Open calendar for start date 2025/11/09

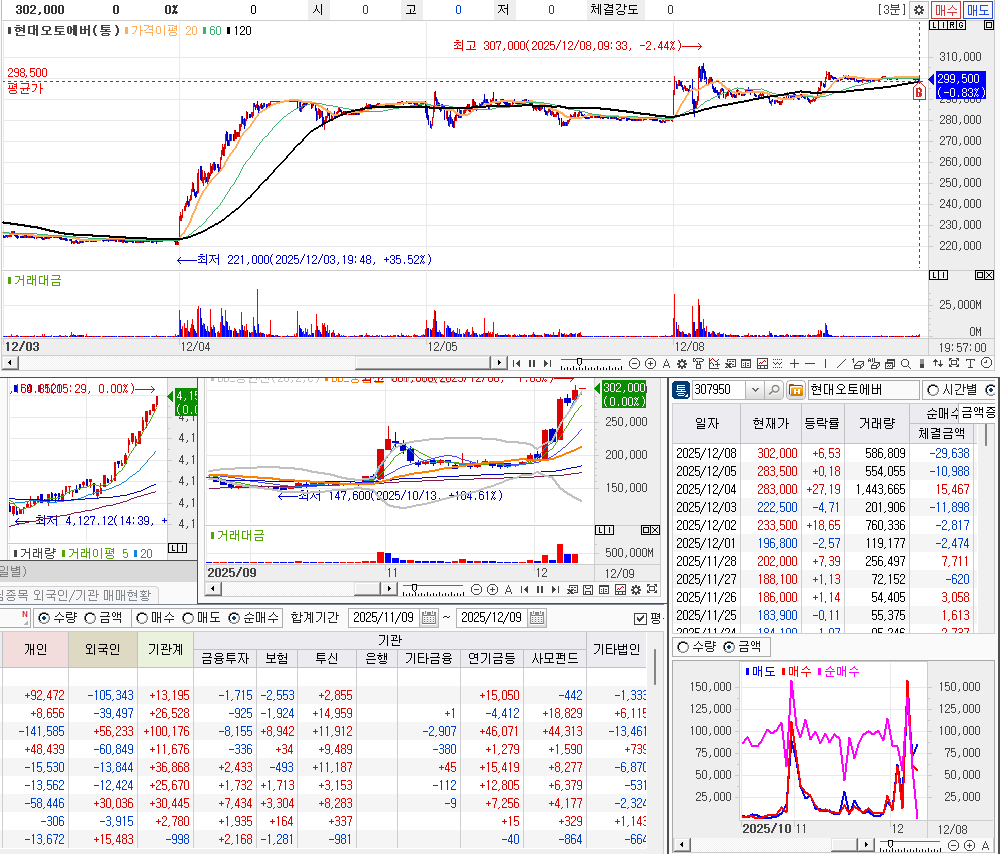pos(429,617)
